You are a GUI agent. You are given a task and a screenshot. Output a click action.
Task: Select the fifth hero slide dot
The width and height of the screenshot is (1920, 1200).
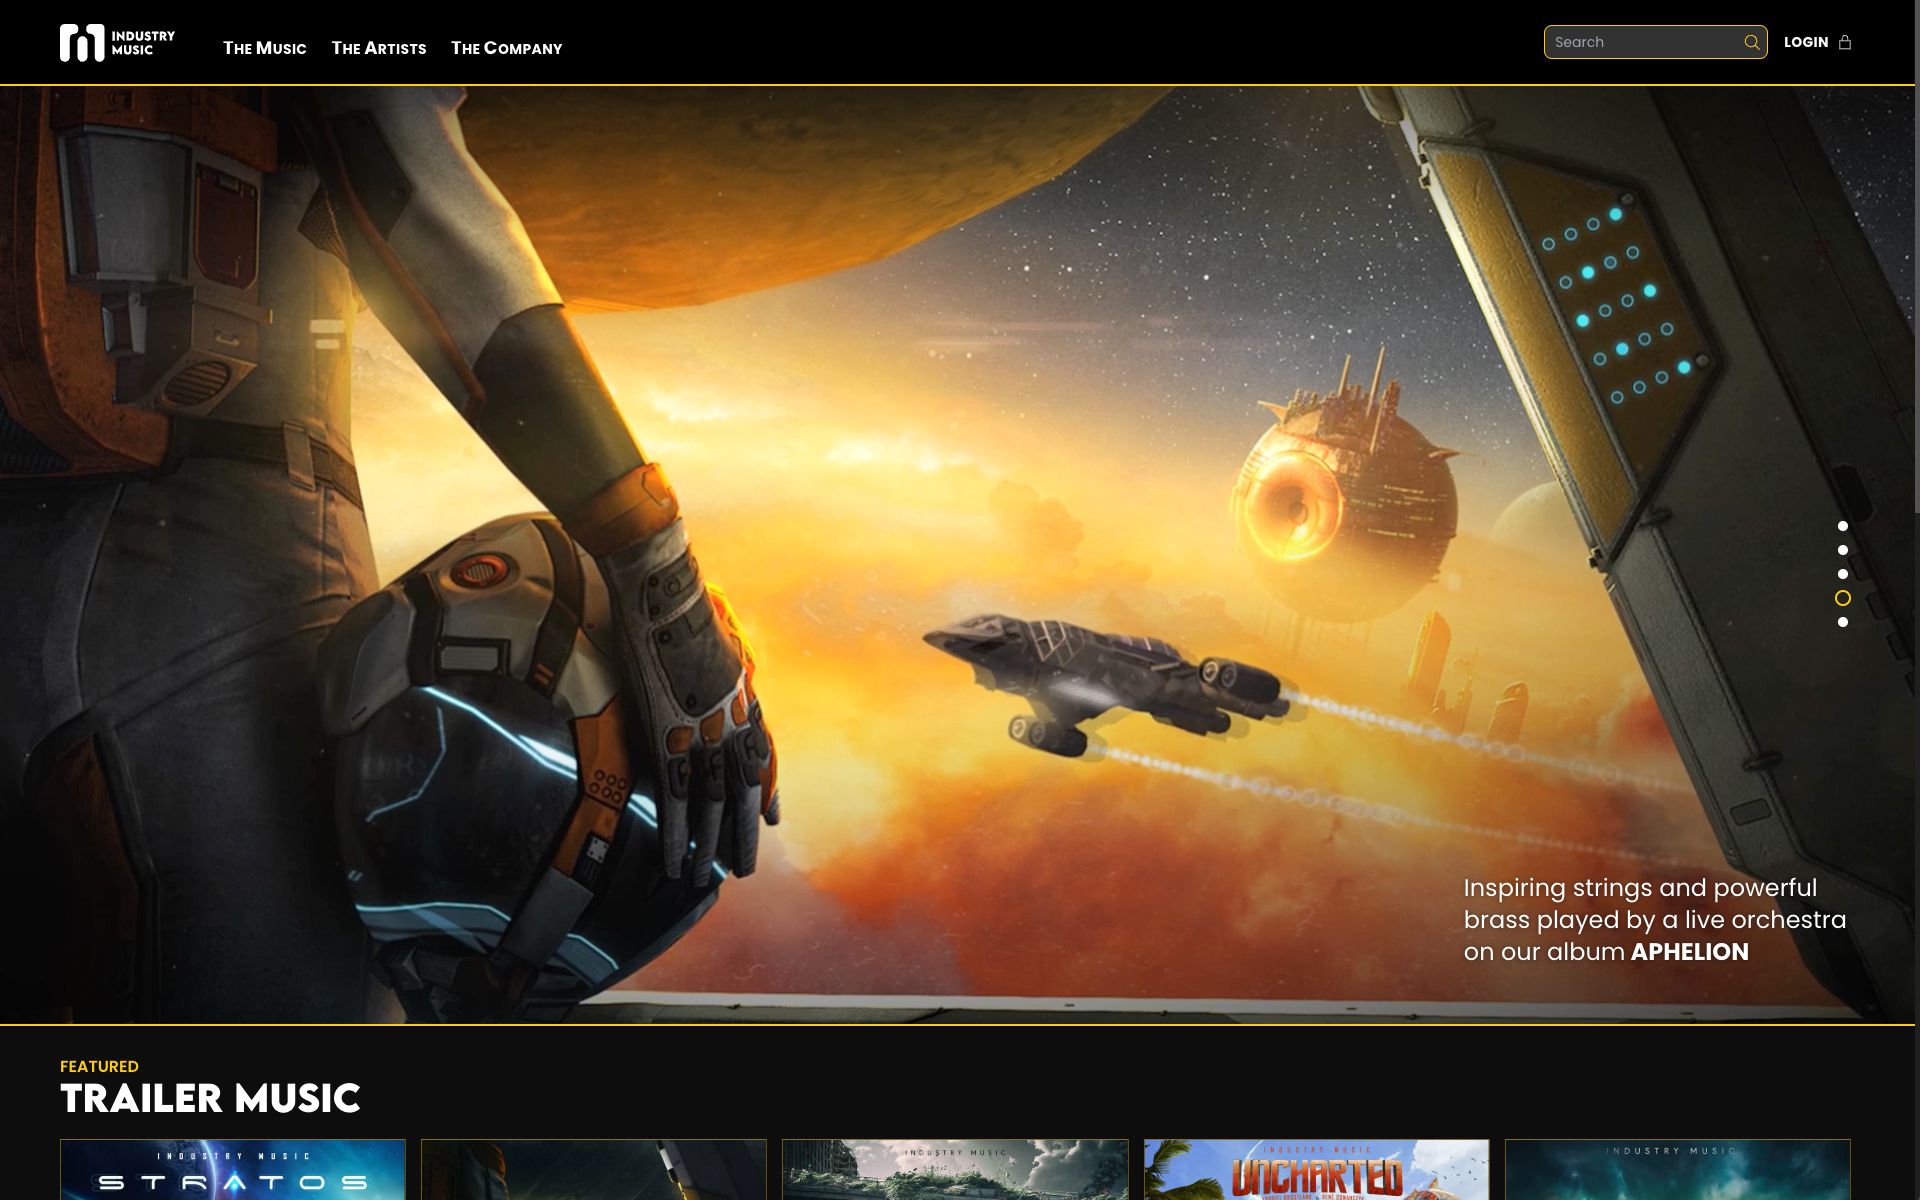coord(1842,622)
